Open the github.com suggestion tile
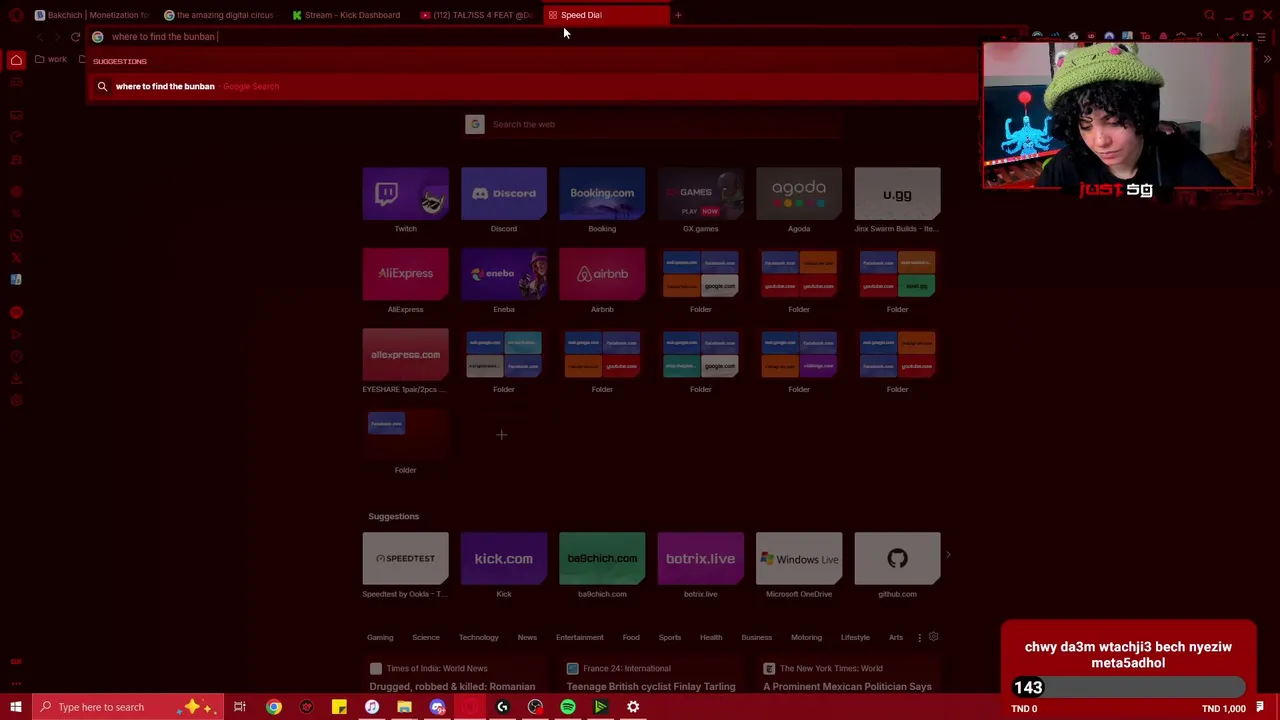The height and width of the screenshot is (720, 1280). pyautogui.click(x=897, y=559)
